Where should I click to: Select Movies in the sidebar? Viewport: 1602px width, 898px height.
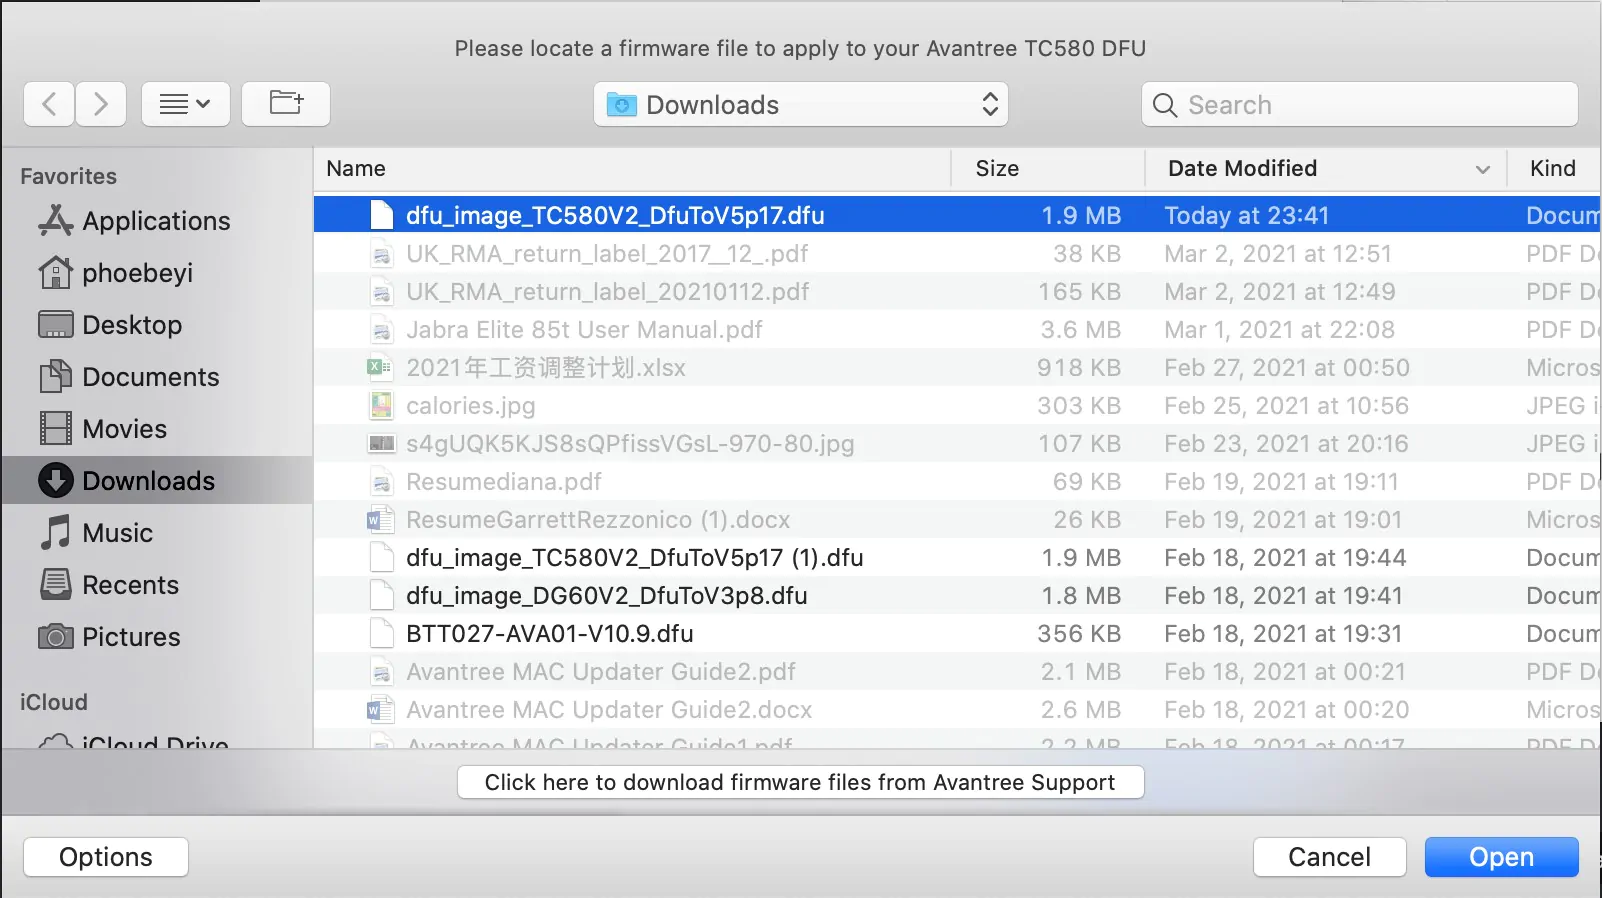124,429
